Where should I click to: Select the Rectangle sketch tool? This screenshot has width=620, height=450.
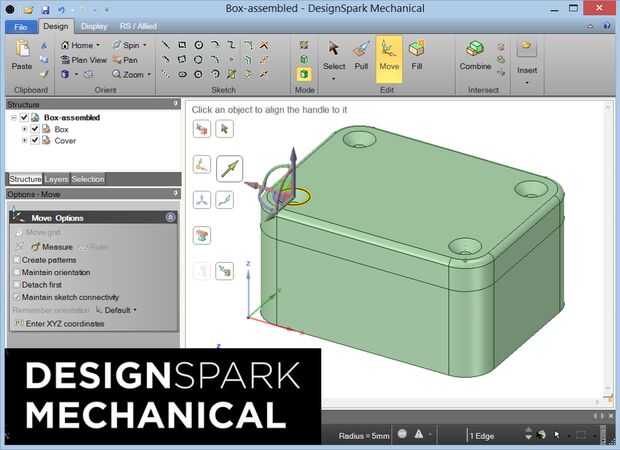pyautogui.click(x=182, y=45)
